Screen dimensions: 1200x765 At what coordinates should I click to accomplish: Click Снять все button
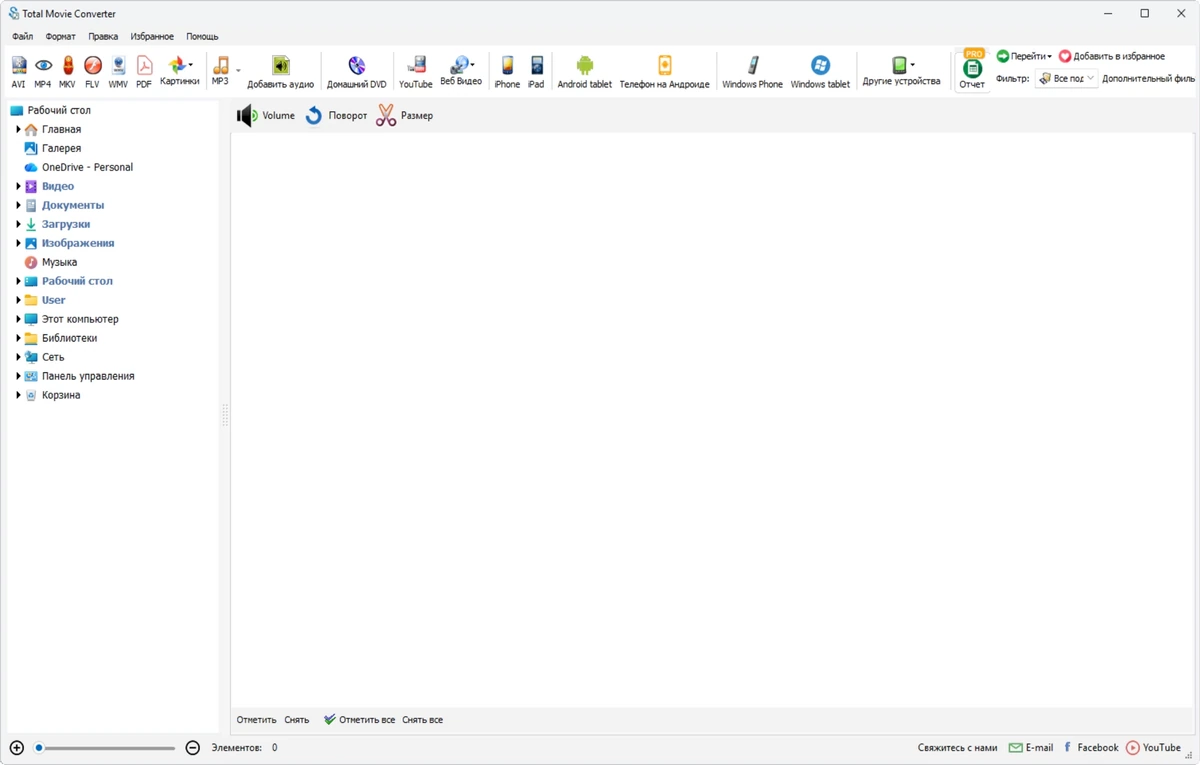point(422,720)
